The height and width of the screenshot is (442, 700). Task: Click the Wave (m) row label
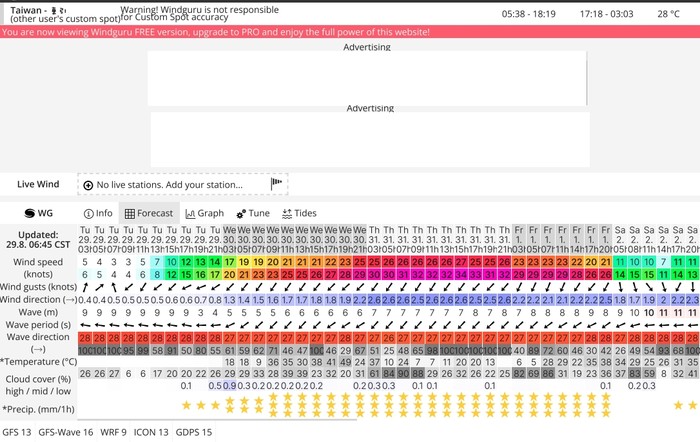pos(38,312)
